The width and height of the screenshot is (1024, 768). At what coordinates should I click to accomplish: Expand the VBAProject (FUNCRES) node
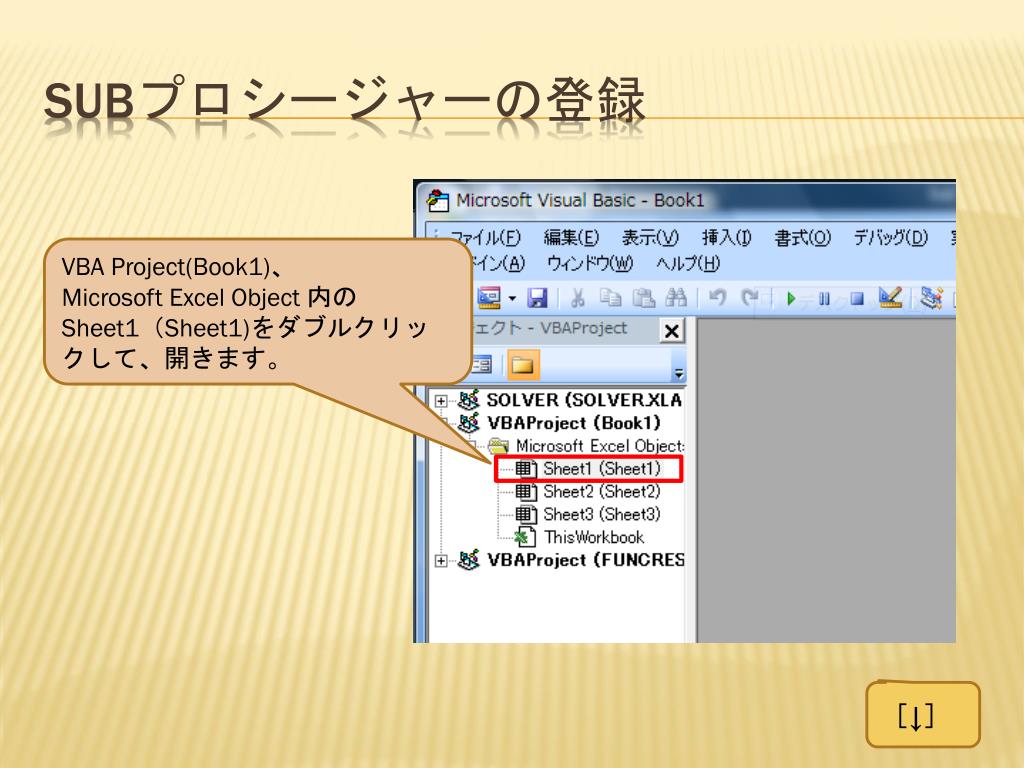coord(441,561)
